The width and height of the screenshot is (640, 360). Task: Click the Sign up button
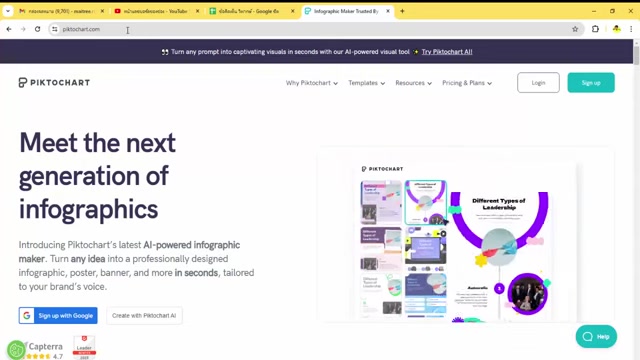[x=591, y=82]
